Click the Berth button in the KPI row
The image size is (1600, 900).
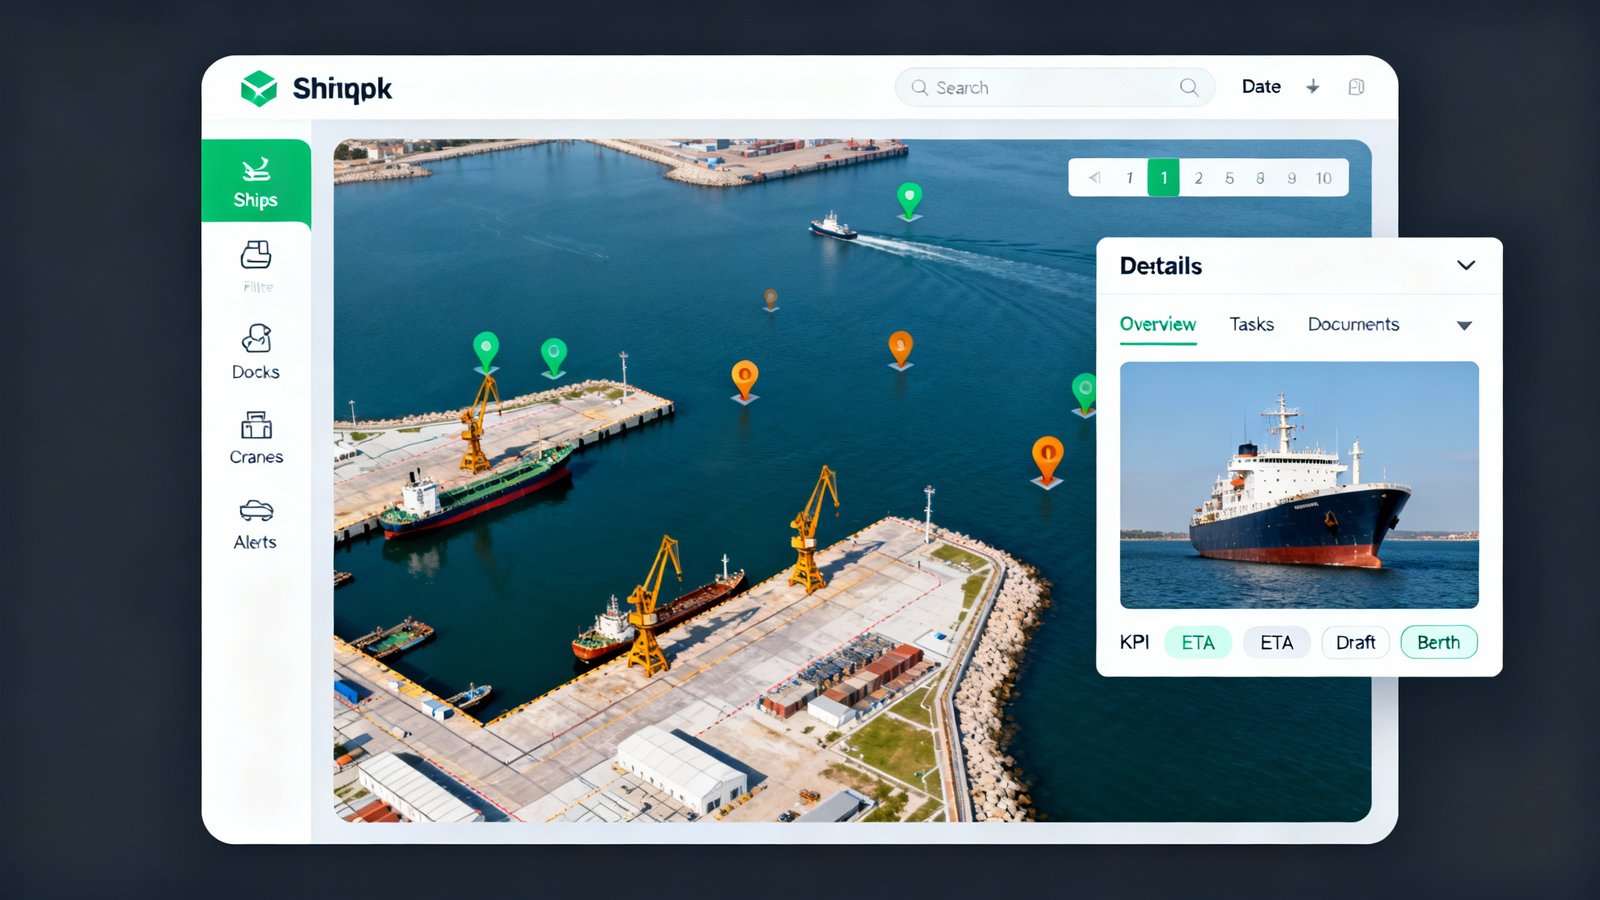pyautogui.click(x=1438, y=642)
